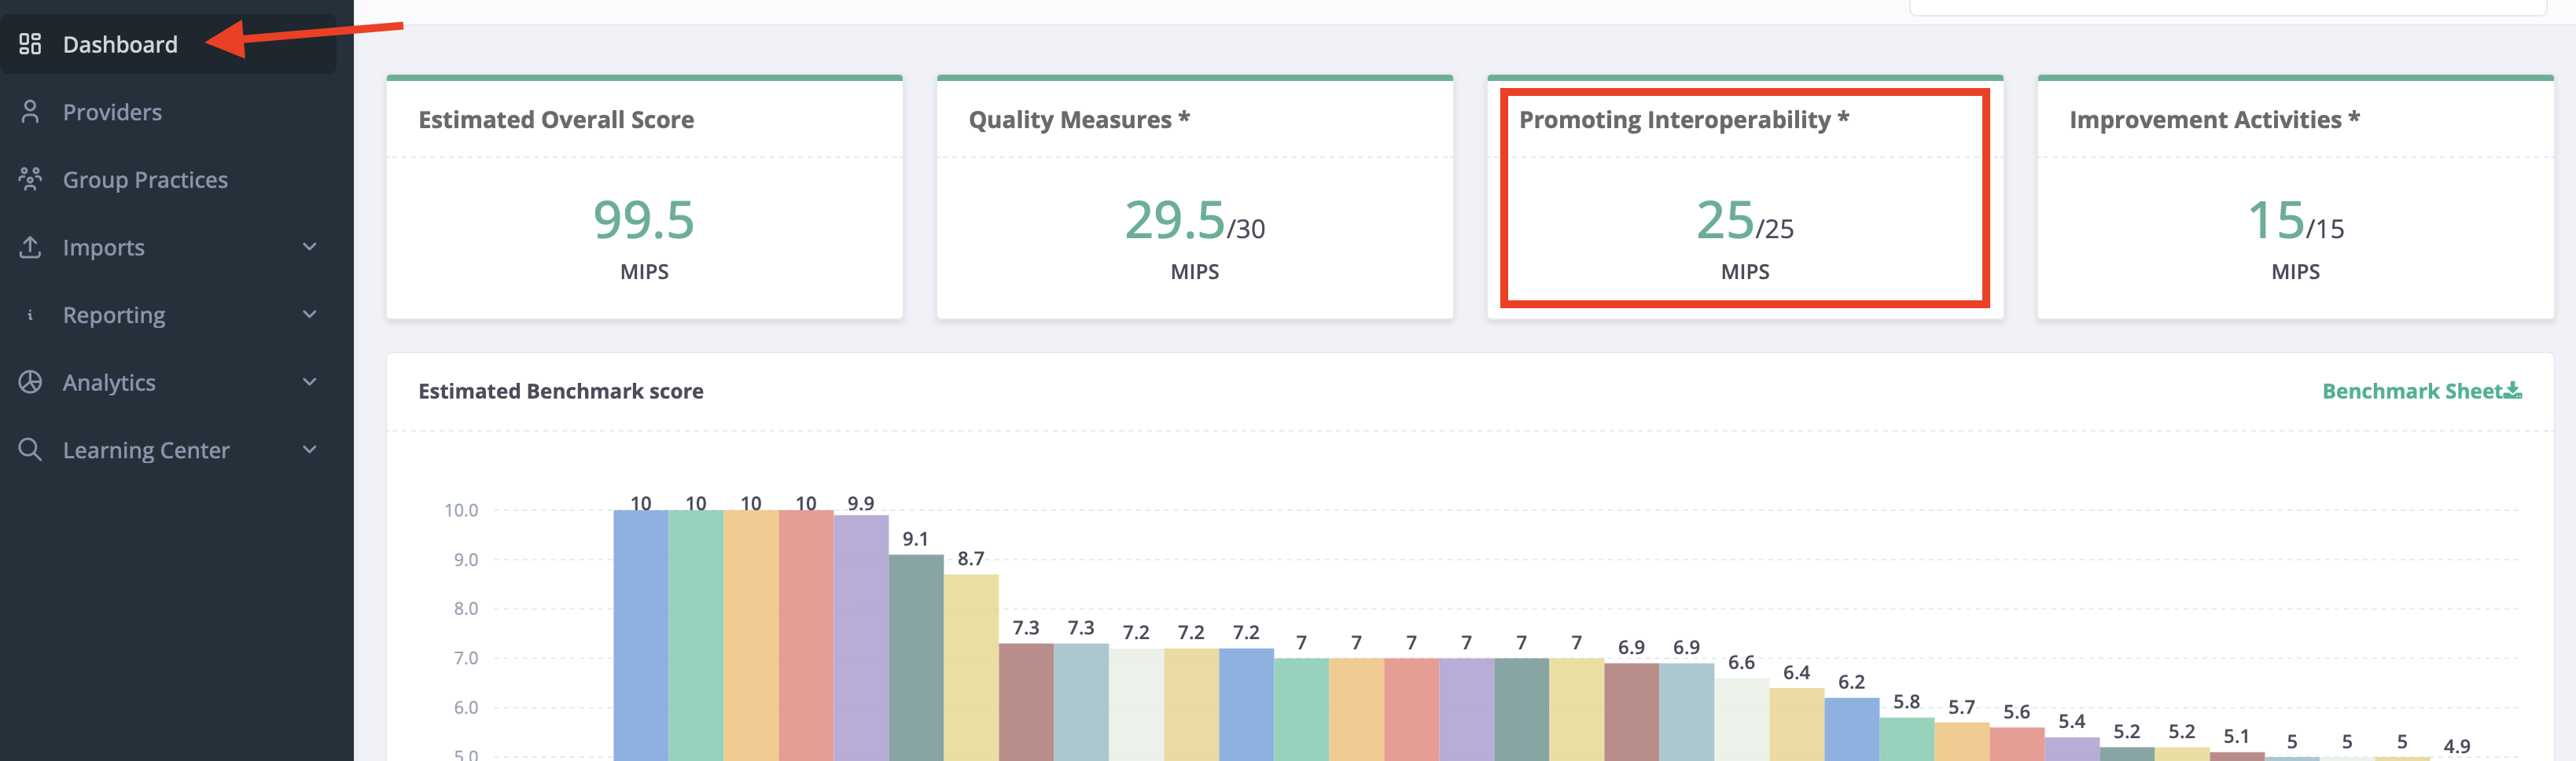Viewport: 2576px width, 761px height.
Task: Expand the Learning Center submenu chevron
Action: tap(310, 449)
